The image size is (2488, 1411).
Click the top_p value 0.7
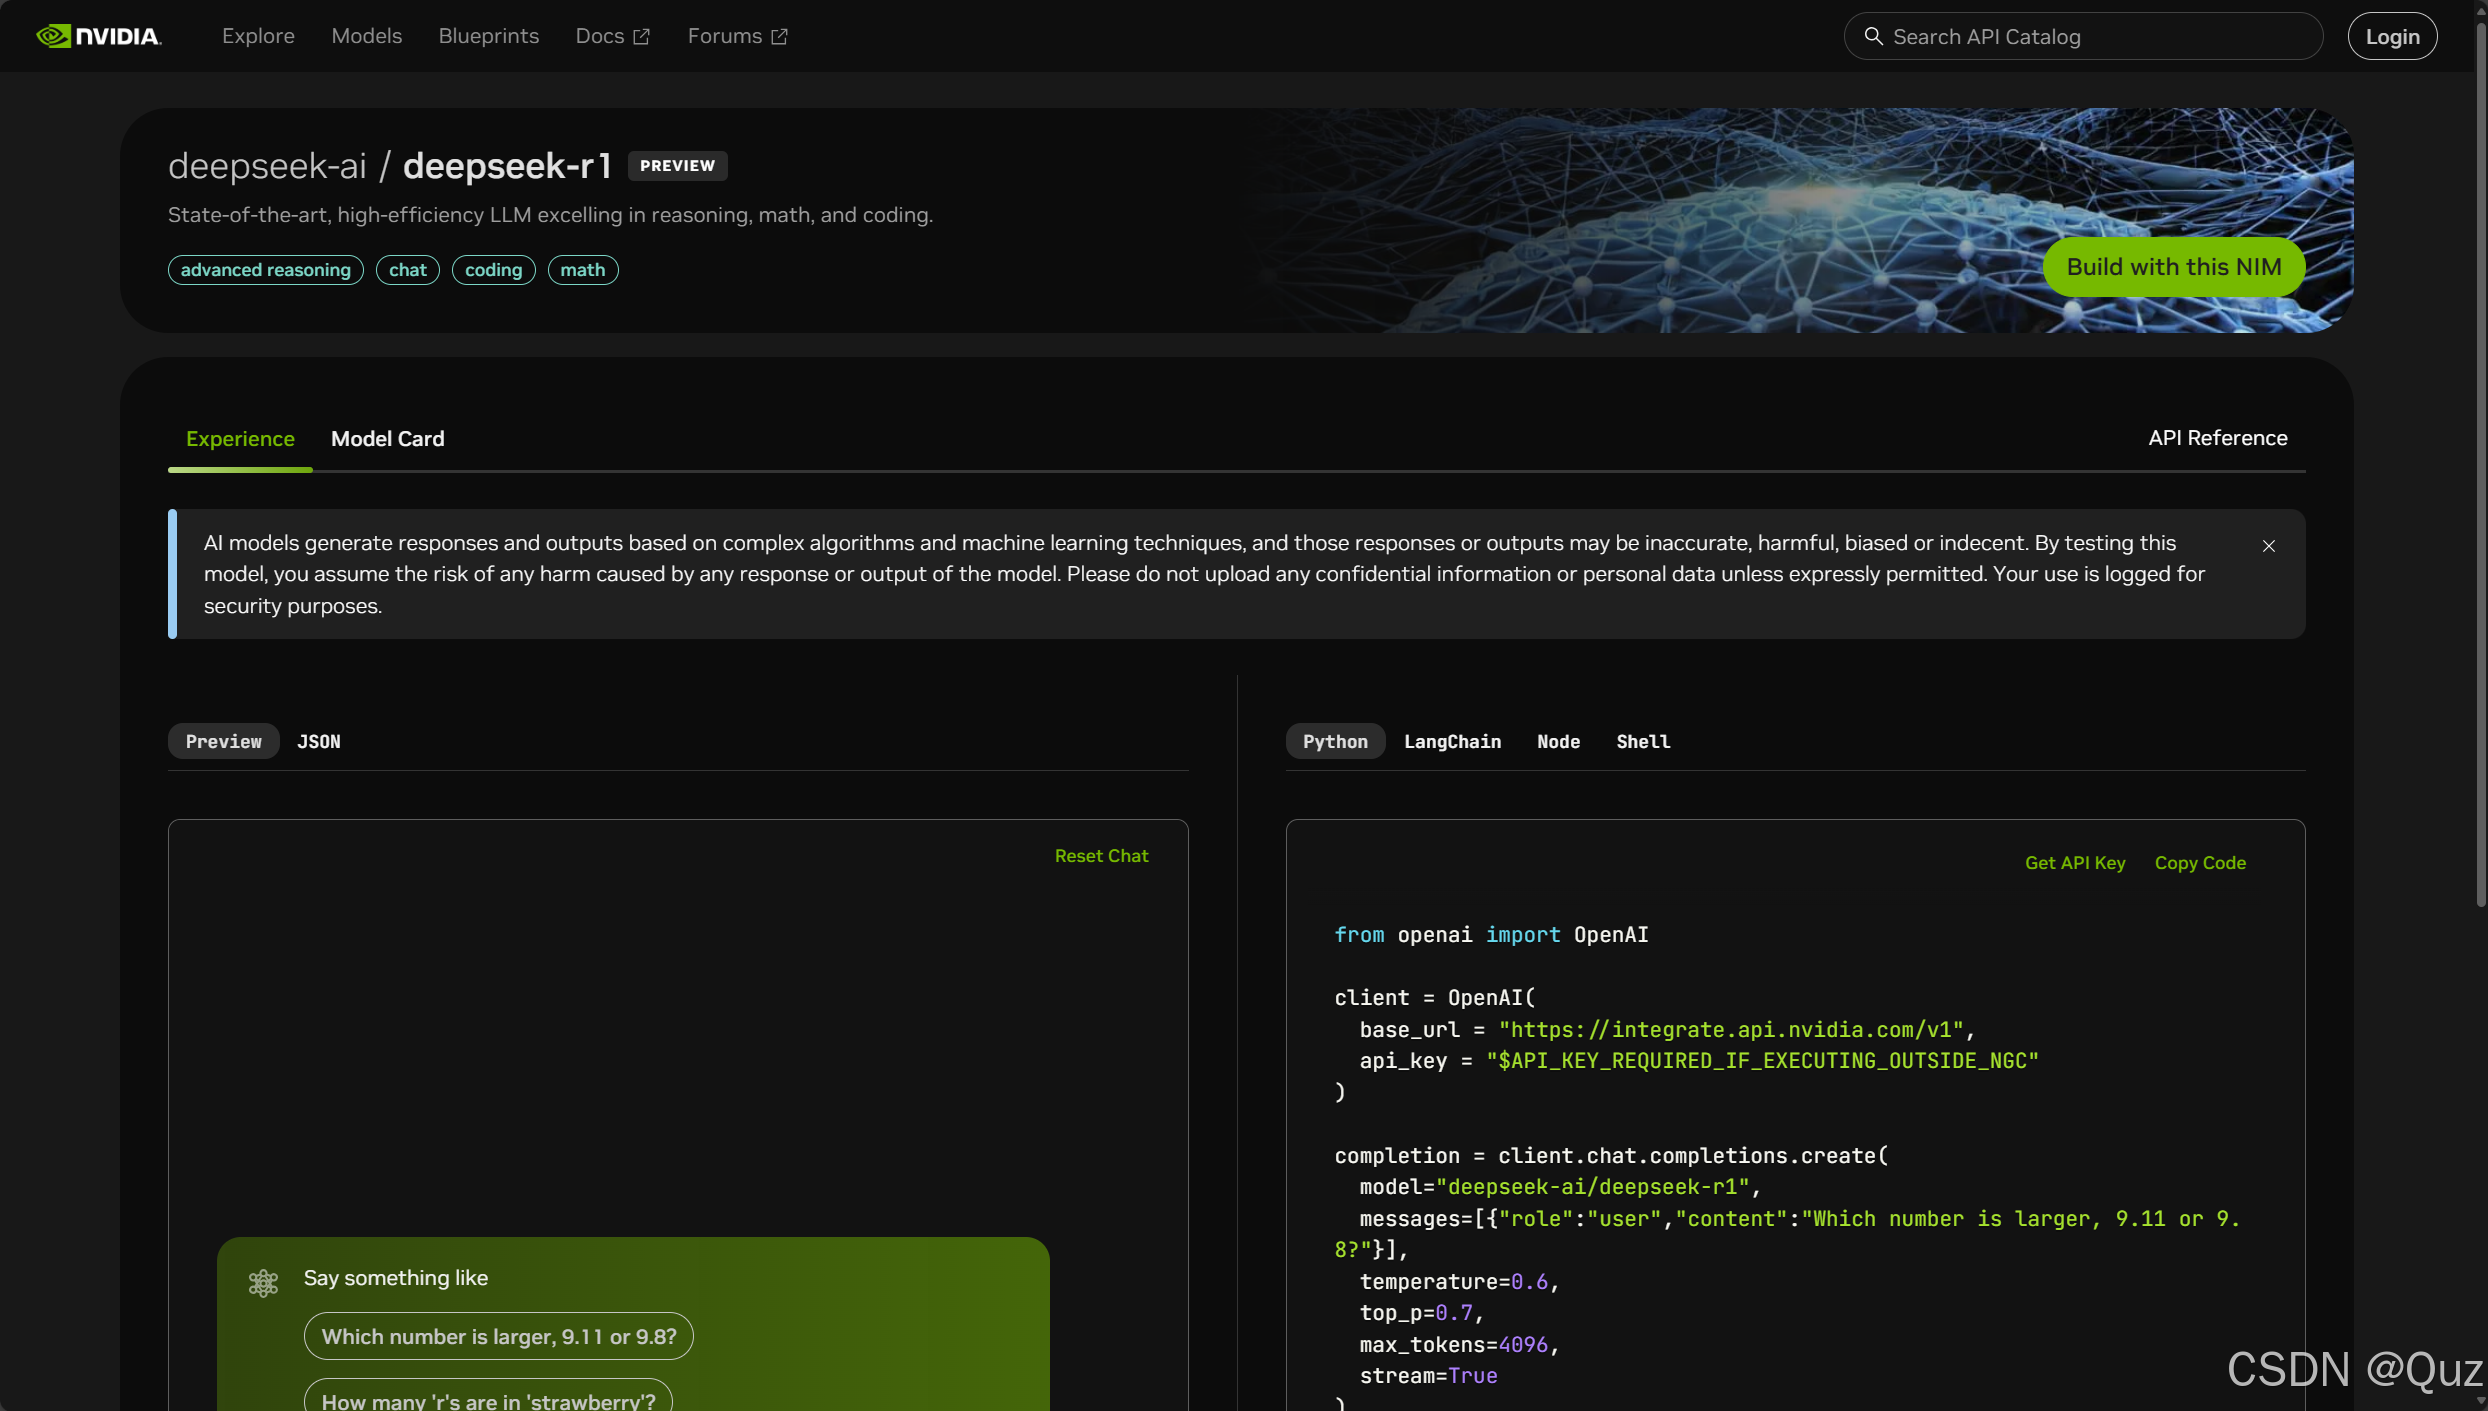pos(1454,1312)
